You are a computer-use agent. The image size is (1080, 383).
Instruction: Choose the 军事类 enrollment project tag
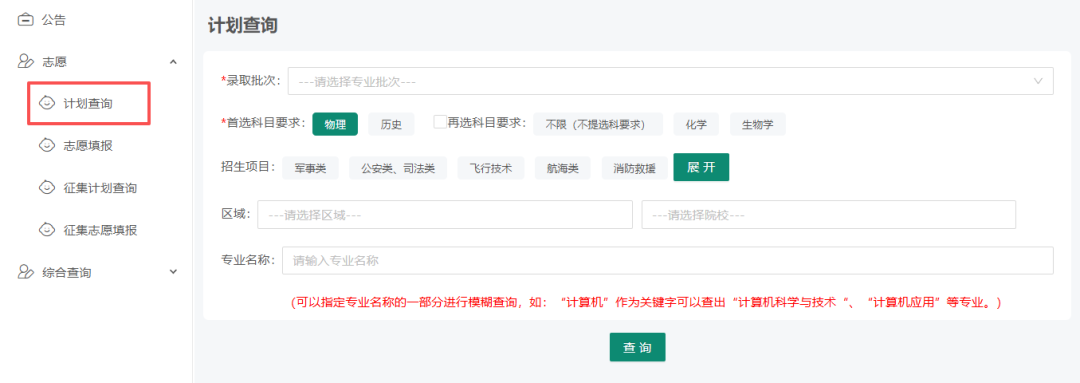click(x=311, y=167)
